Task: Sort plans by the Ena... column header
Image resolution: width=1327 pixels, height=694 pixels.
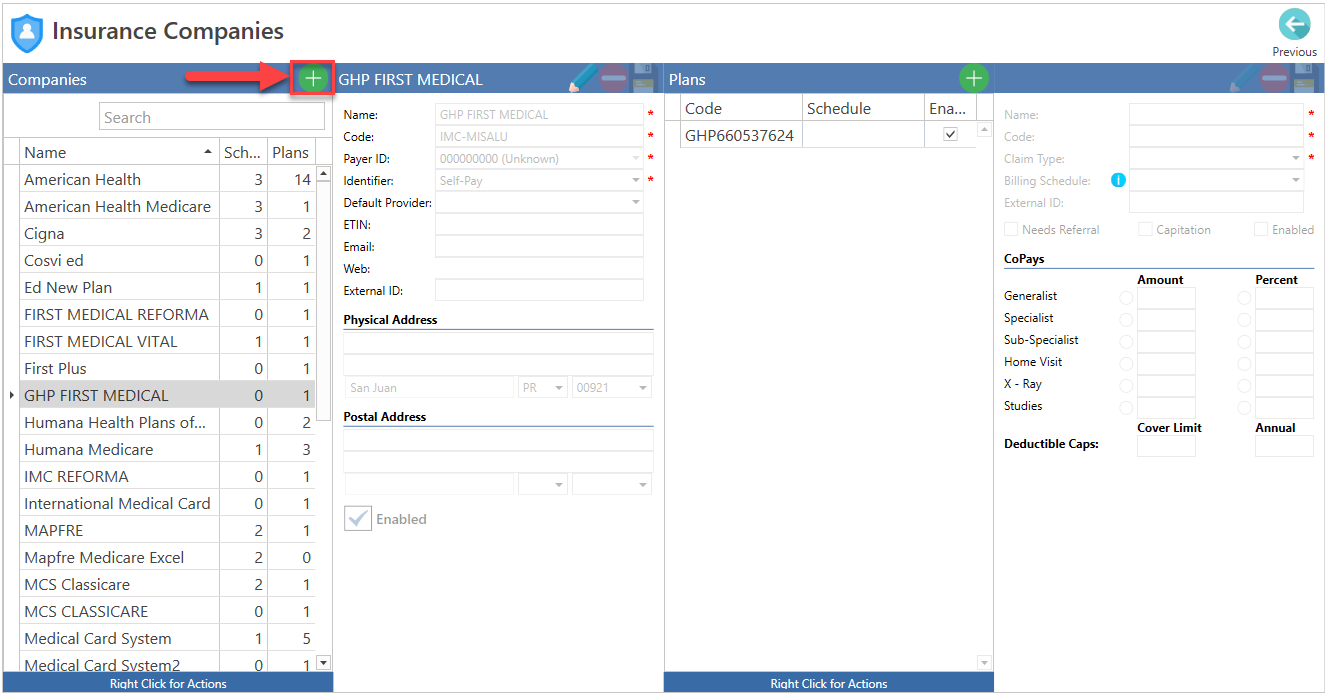Action: coord(950,108)
